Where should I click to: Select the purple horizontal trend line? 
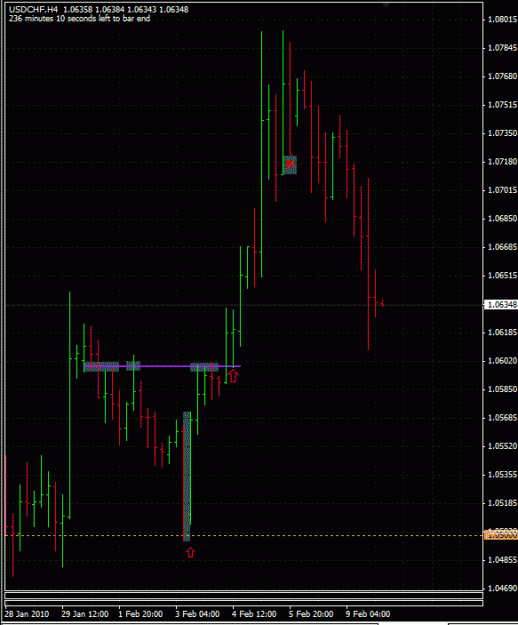point(163,366)
